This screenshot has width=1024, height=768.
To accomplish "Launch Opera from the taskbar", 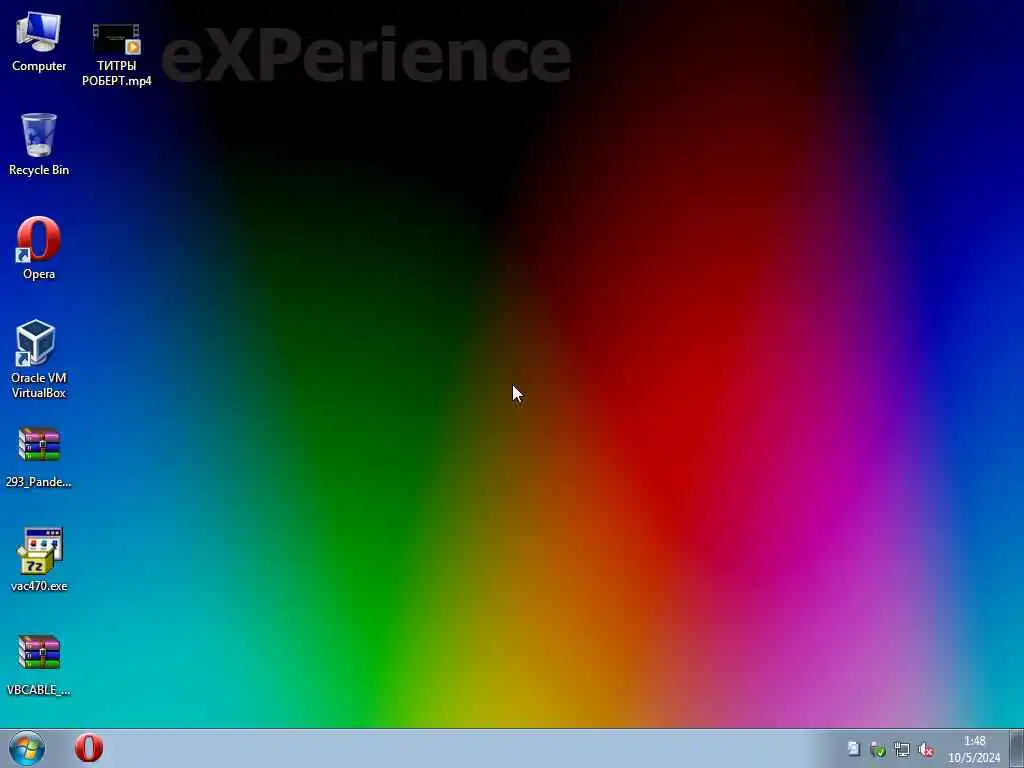I will coord(89,748).
